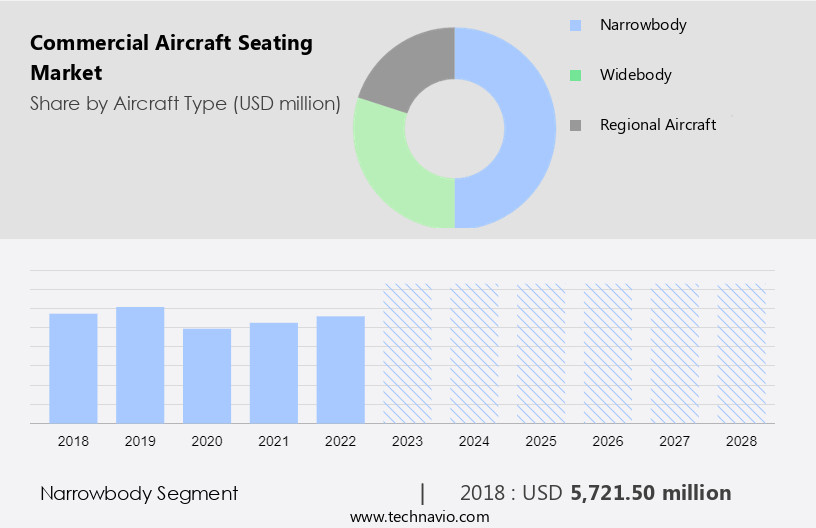Select the Widebody legend label
This screenshot has height=528, width=816.
pos(635,75)
